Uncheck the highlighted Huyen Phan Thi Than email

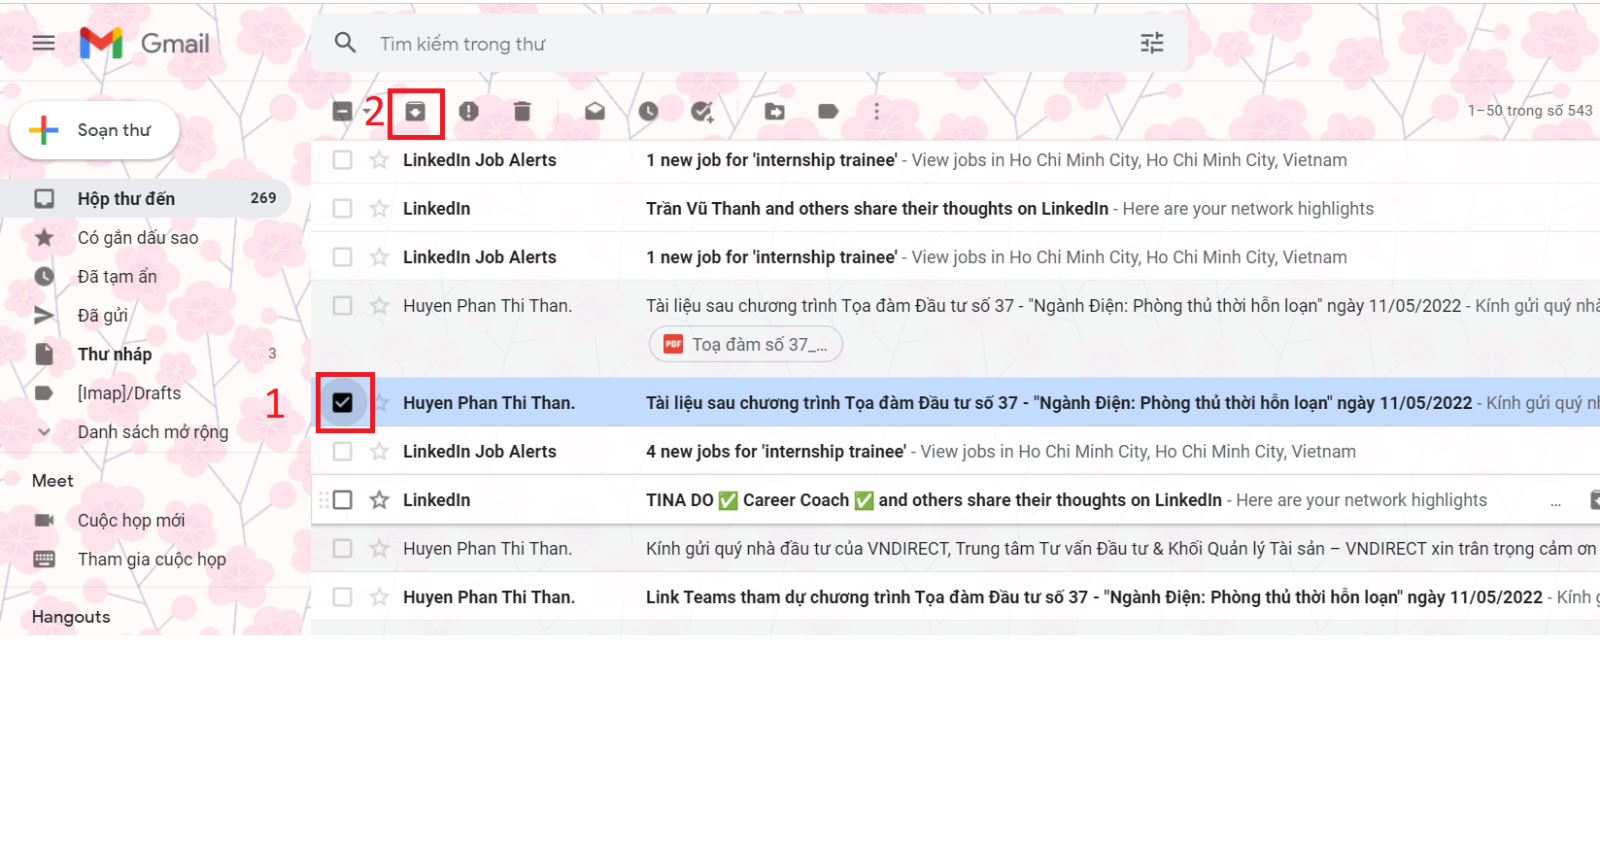(342, 403)
